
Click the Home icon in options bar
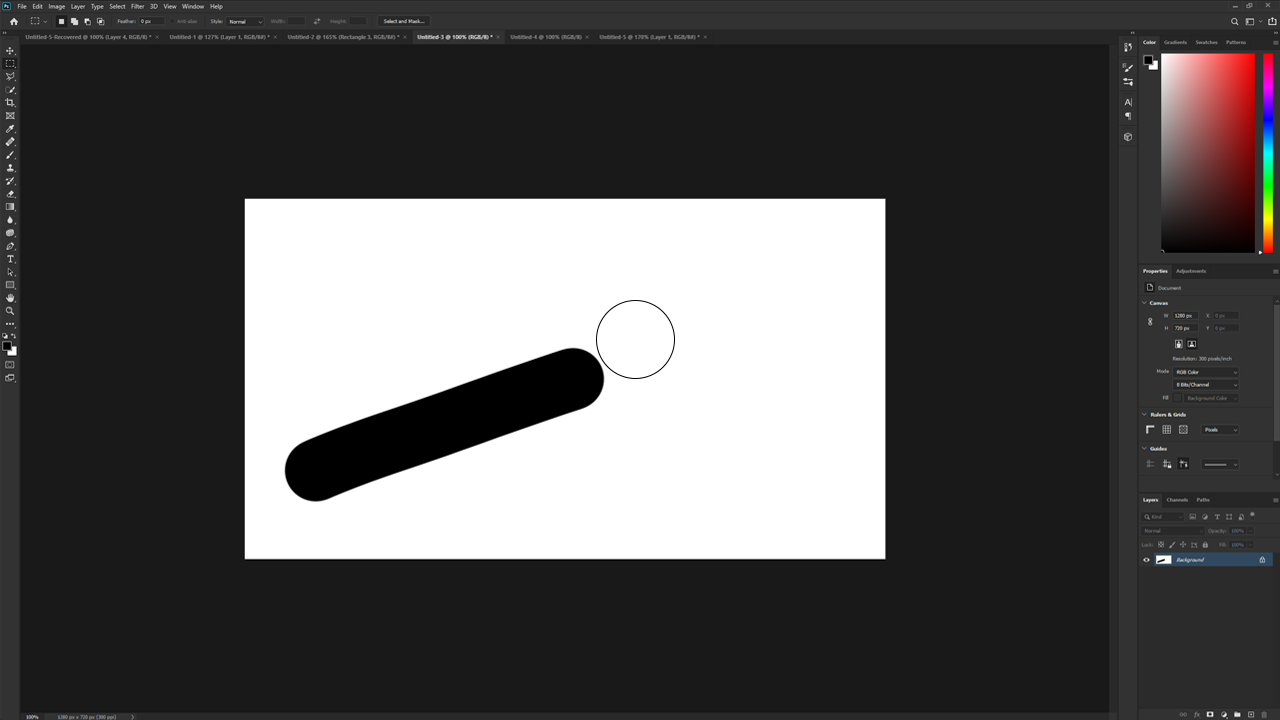click(13, 21)
